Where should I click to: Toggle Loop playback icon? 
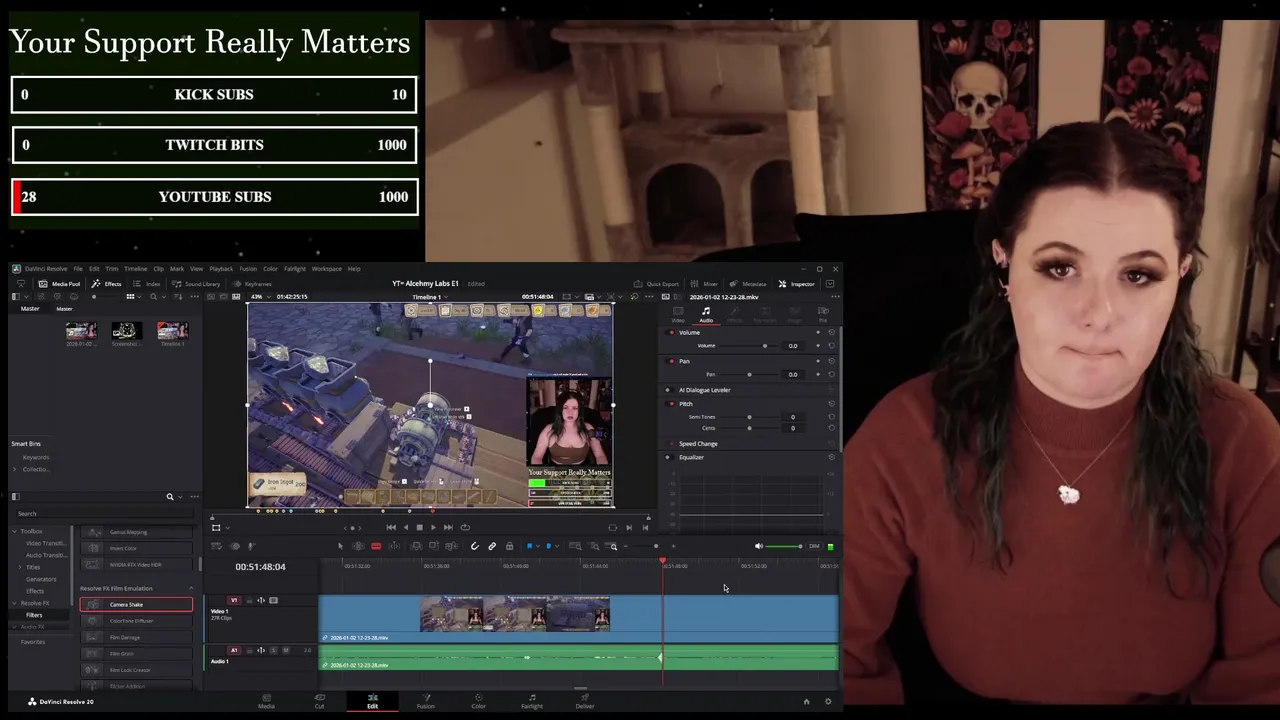(x=465, y=527)
